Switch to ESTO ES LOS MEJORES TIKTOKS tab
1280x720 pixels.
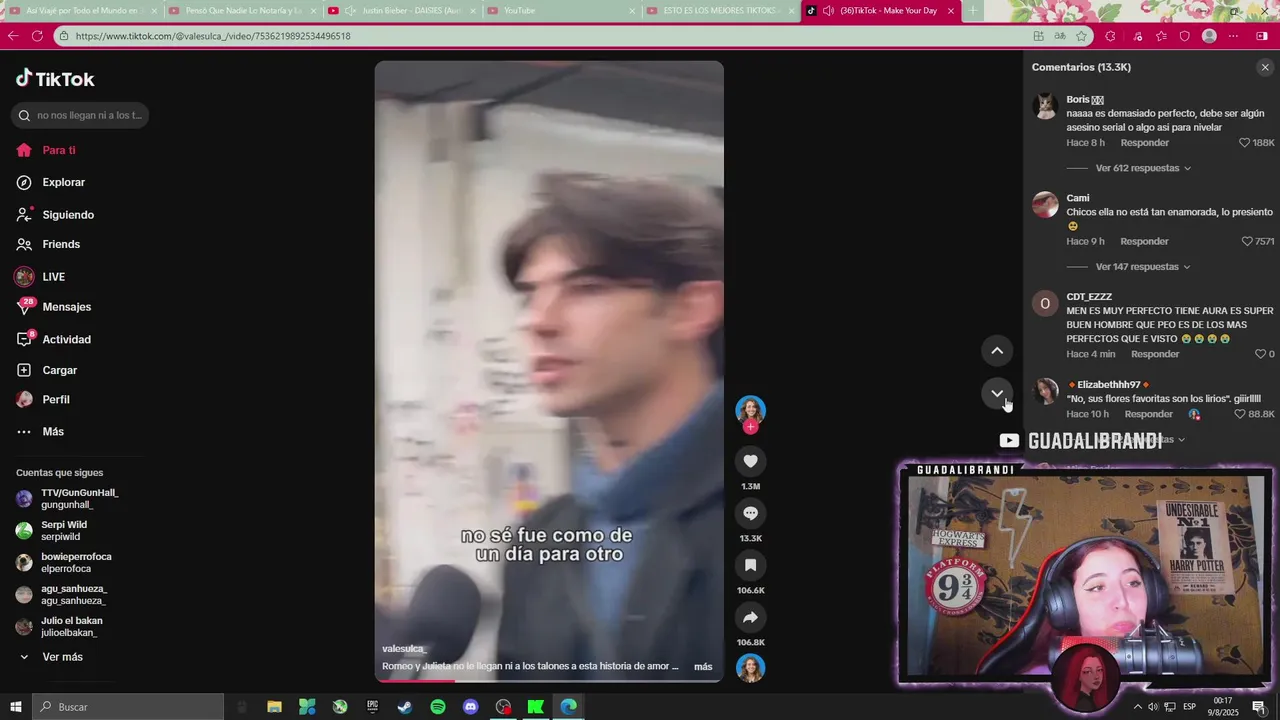tap(720, 11)
